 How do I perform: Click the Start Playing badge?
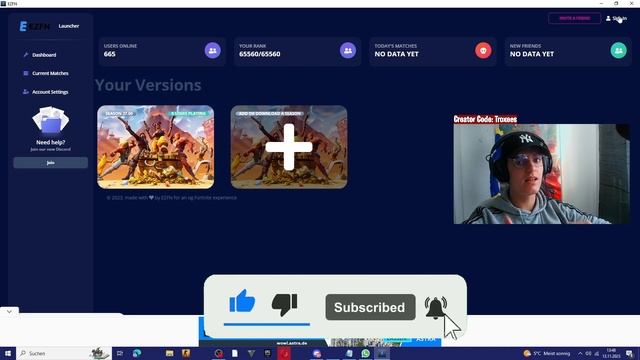tap(189, 113)
